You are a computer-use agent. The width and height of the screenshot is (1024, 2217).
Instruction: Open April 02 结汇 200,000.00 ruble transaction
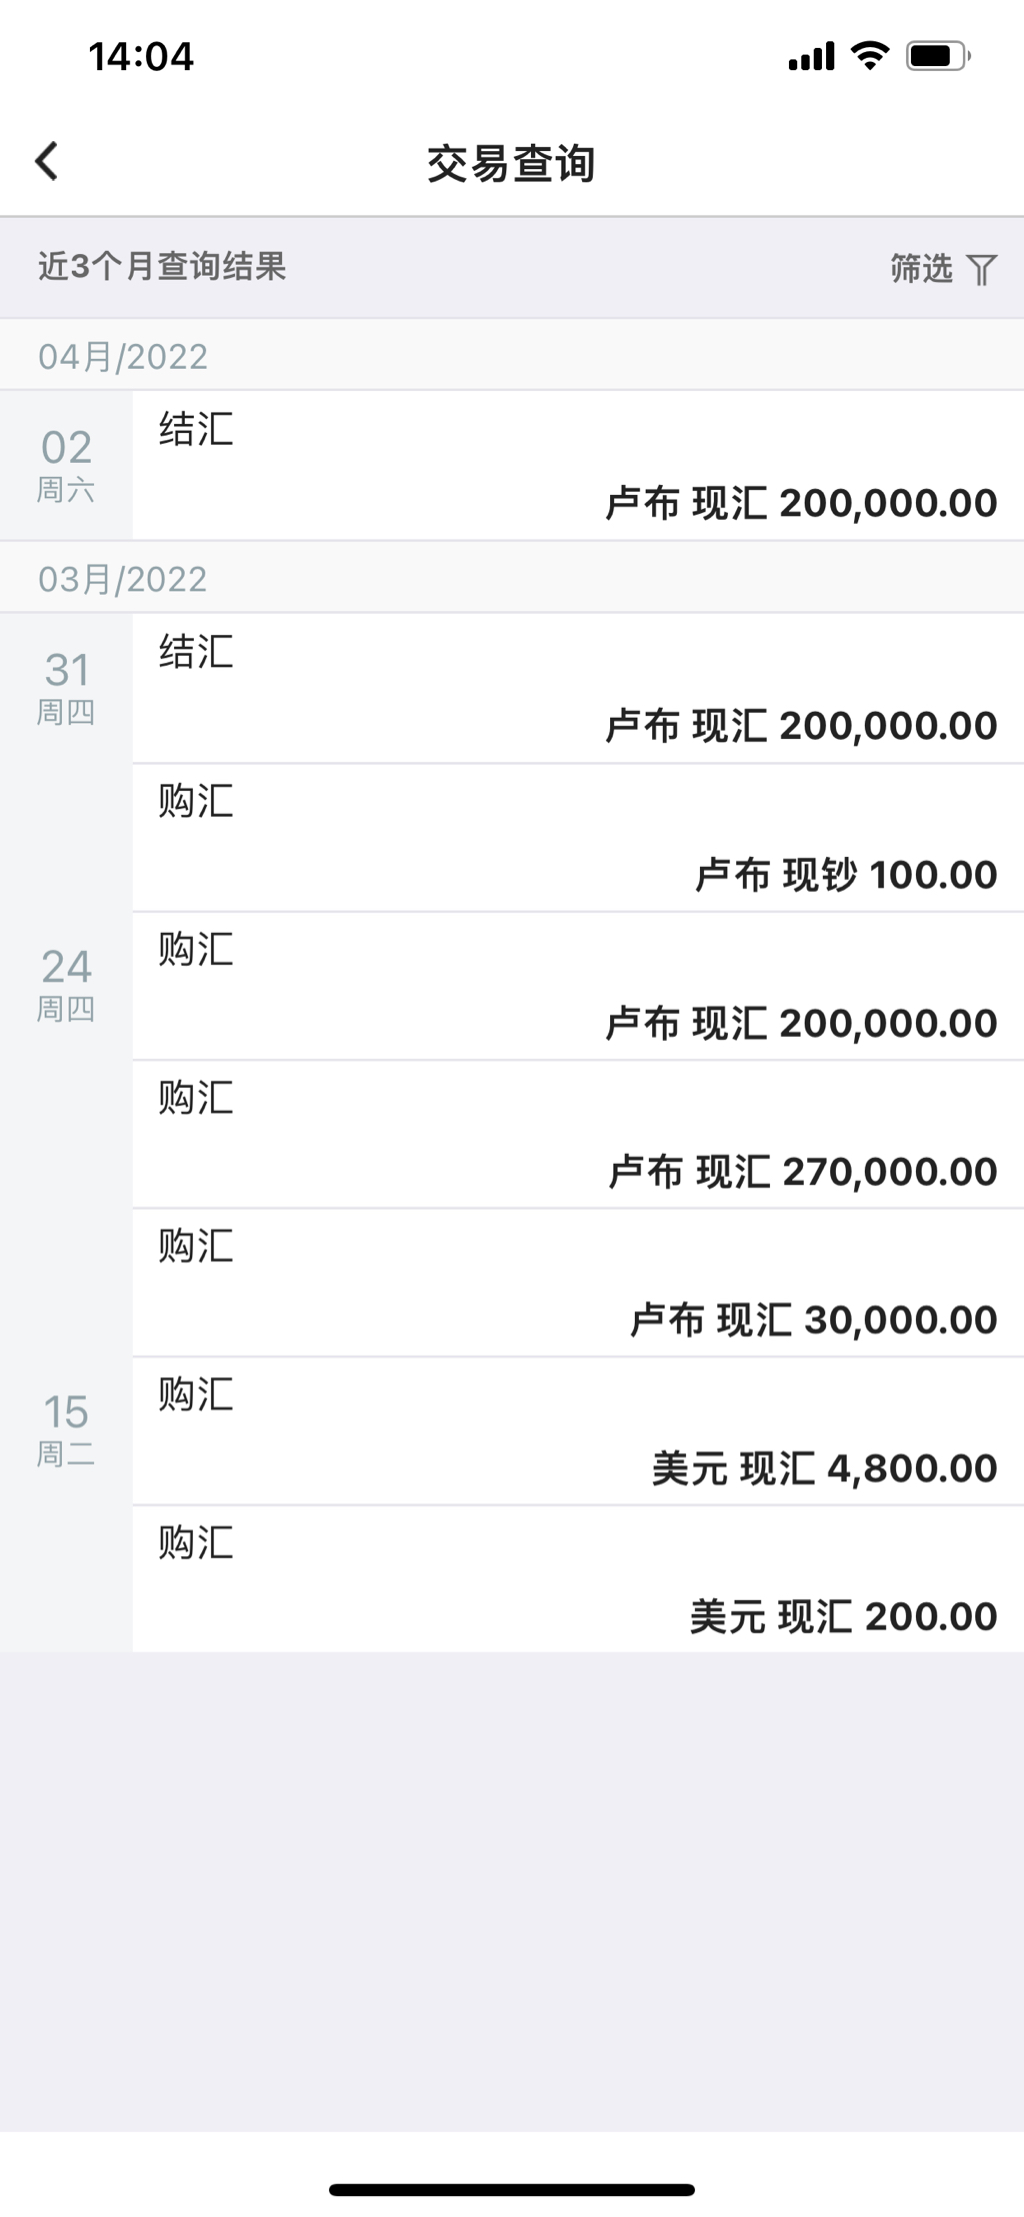point(578,466)
